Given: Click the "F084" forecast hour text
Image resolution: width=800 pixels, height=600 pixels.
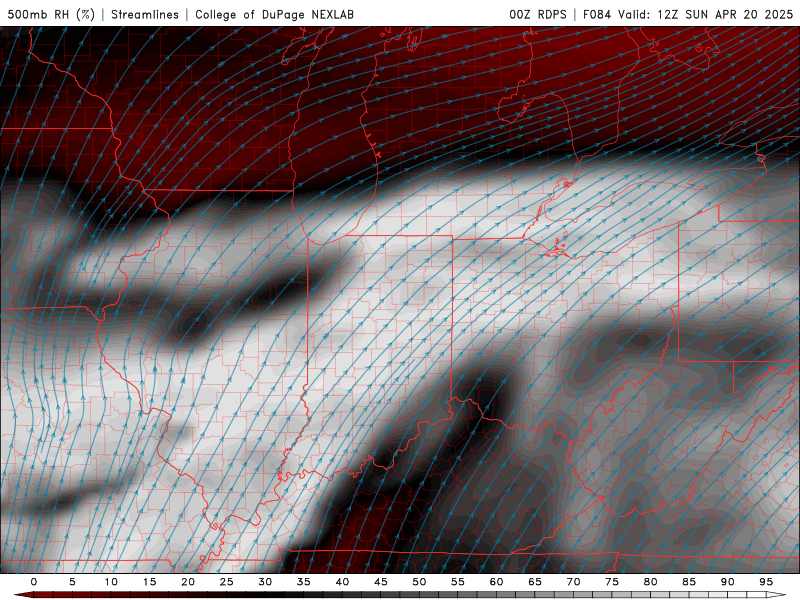Looking at the screenshot, I should pos(597,14).
